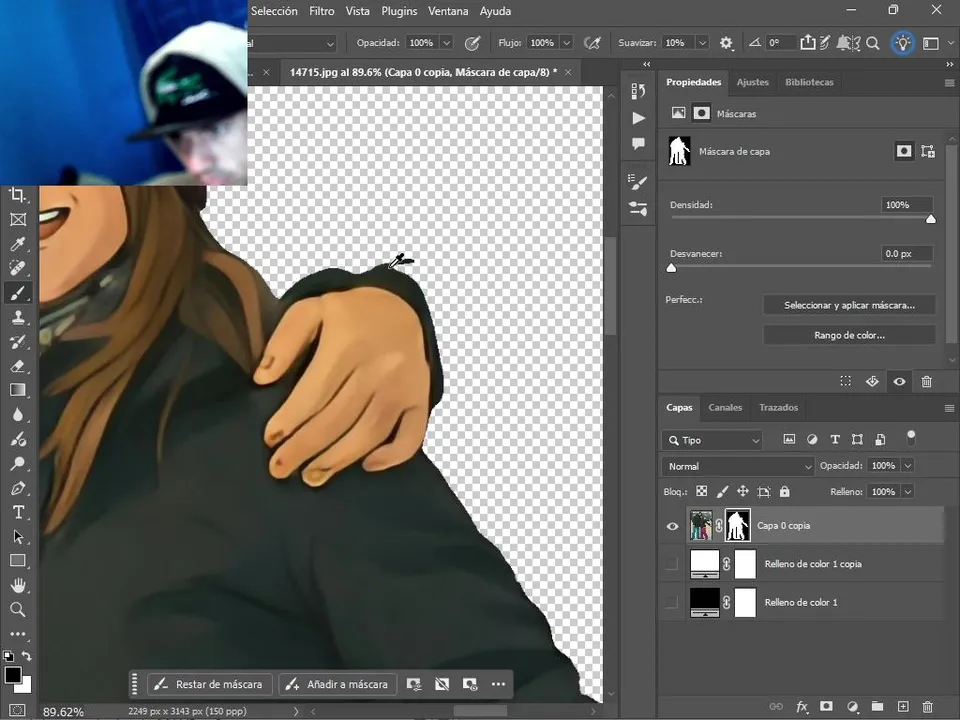This screenshot has height=720, width=960.
Task: Switch to the Canales tab
Action: coord(725,408)
